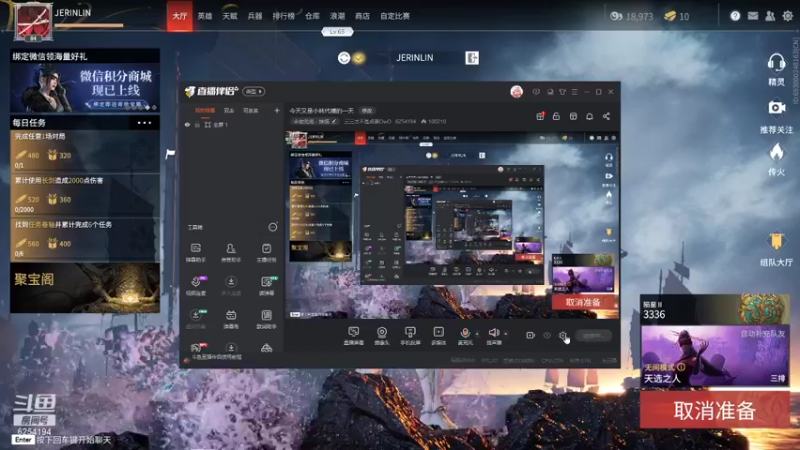
Task: Select the 天选之人 game mode card
Action: click(x=715, y=356)
